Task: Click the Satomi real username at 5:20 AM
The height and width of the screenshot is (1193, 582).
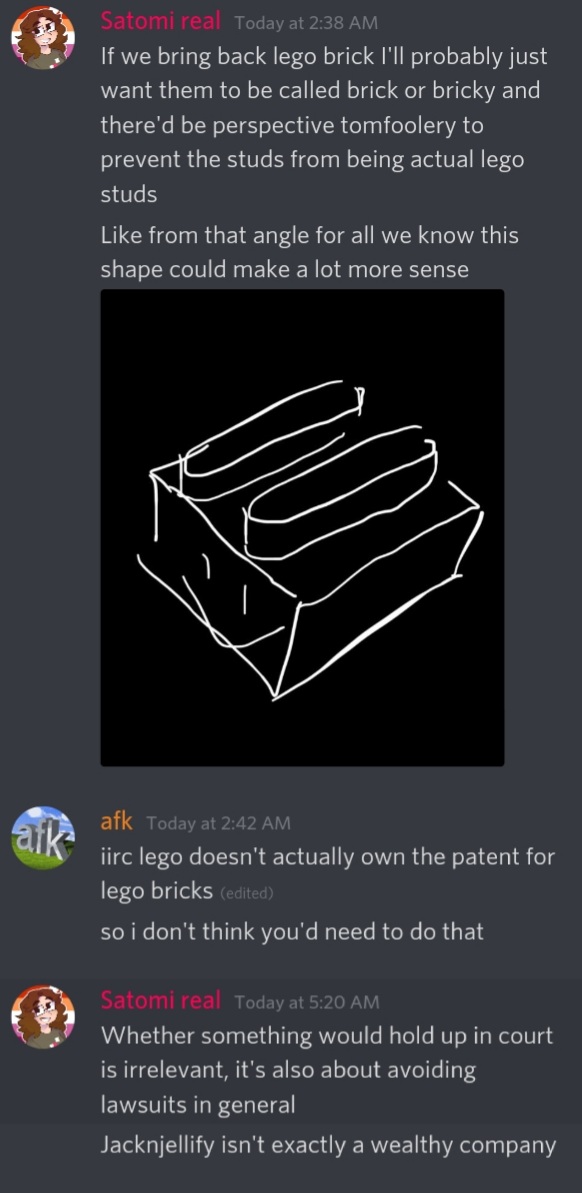Action: (161, 1001)
